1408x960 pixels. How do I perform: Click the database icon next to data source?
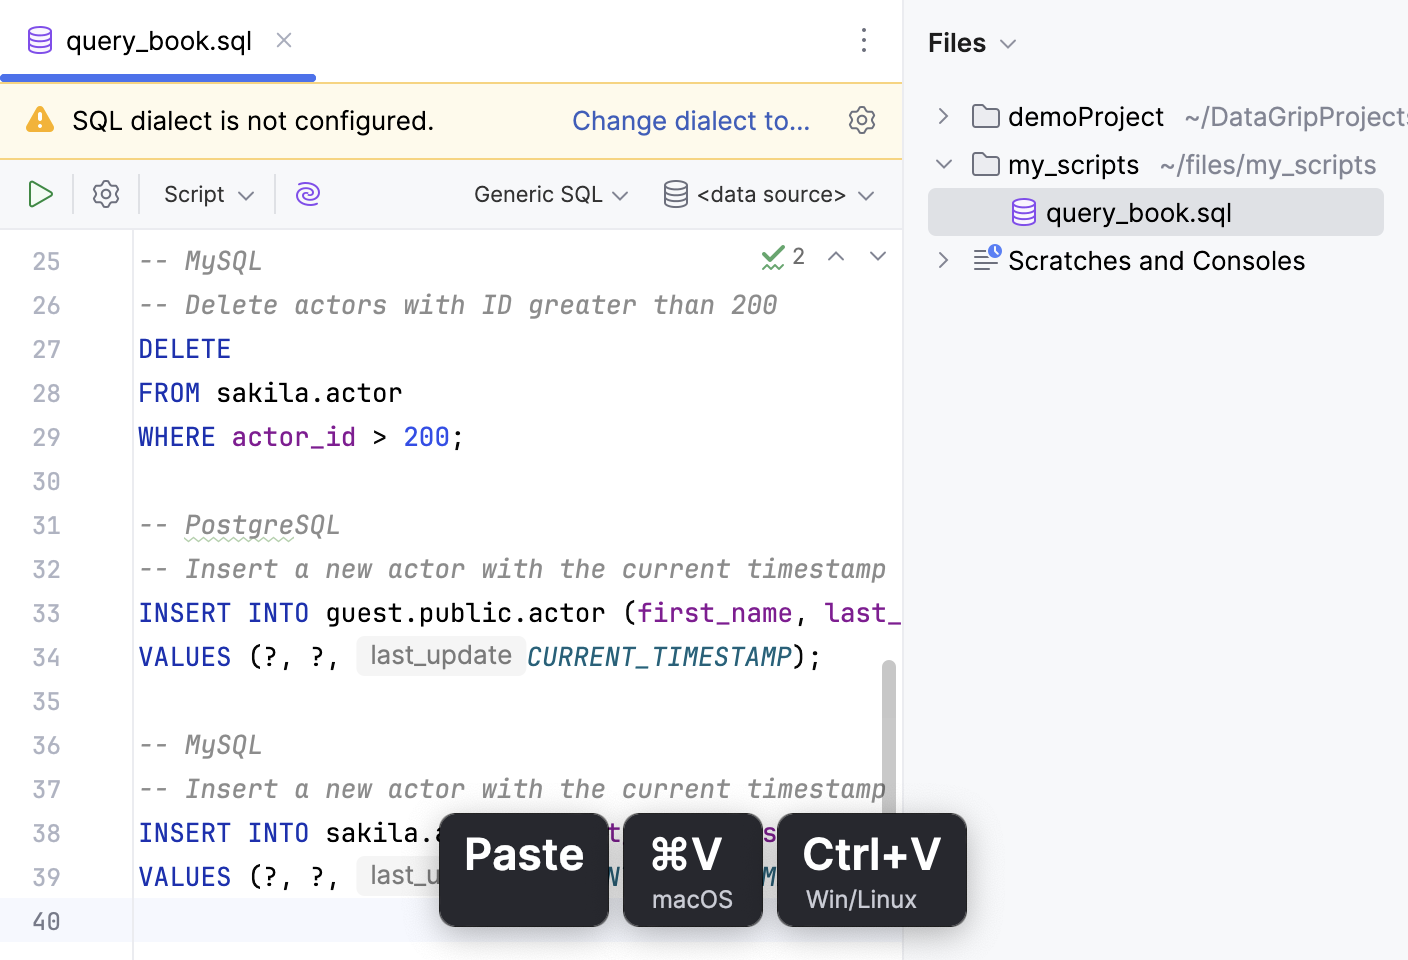[675, 194]
